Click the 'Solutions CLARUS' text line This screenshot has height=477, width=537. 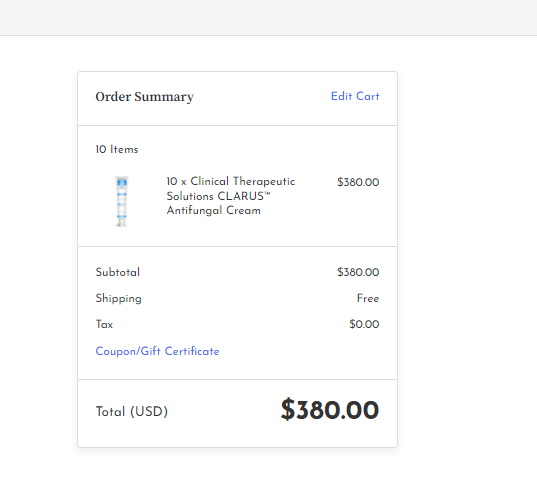click(x=218, y=196)
